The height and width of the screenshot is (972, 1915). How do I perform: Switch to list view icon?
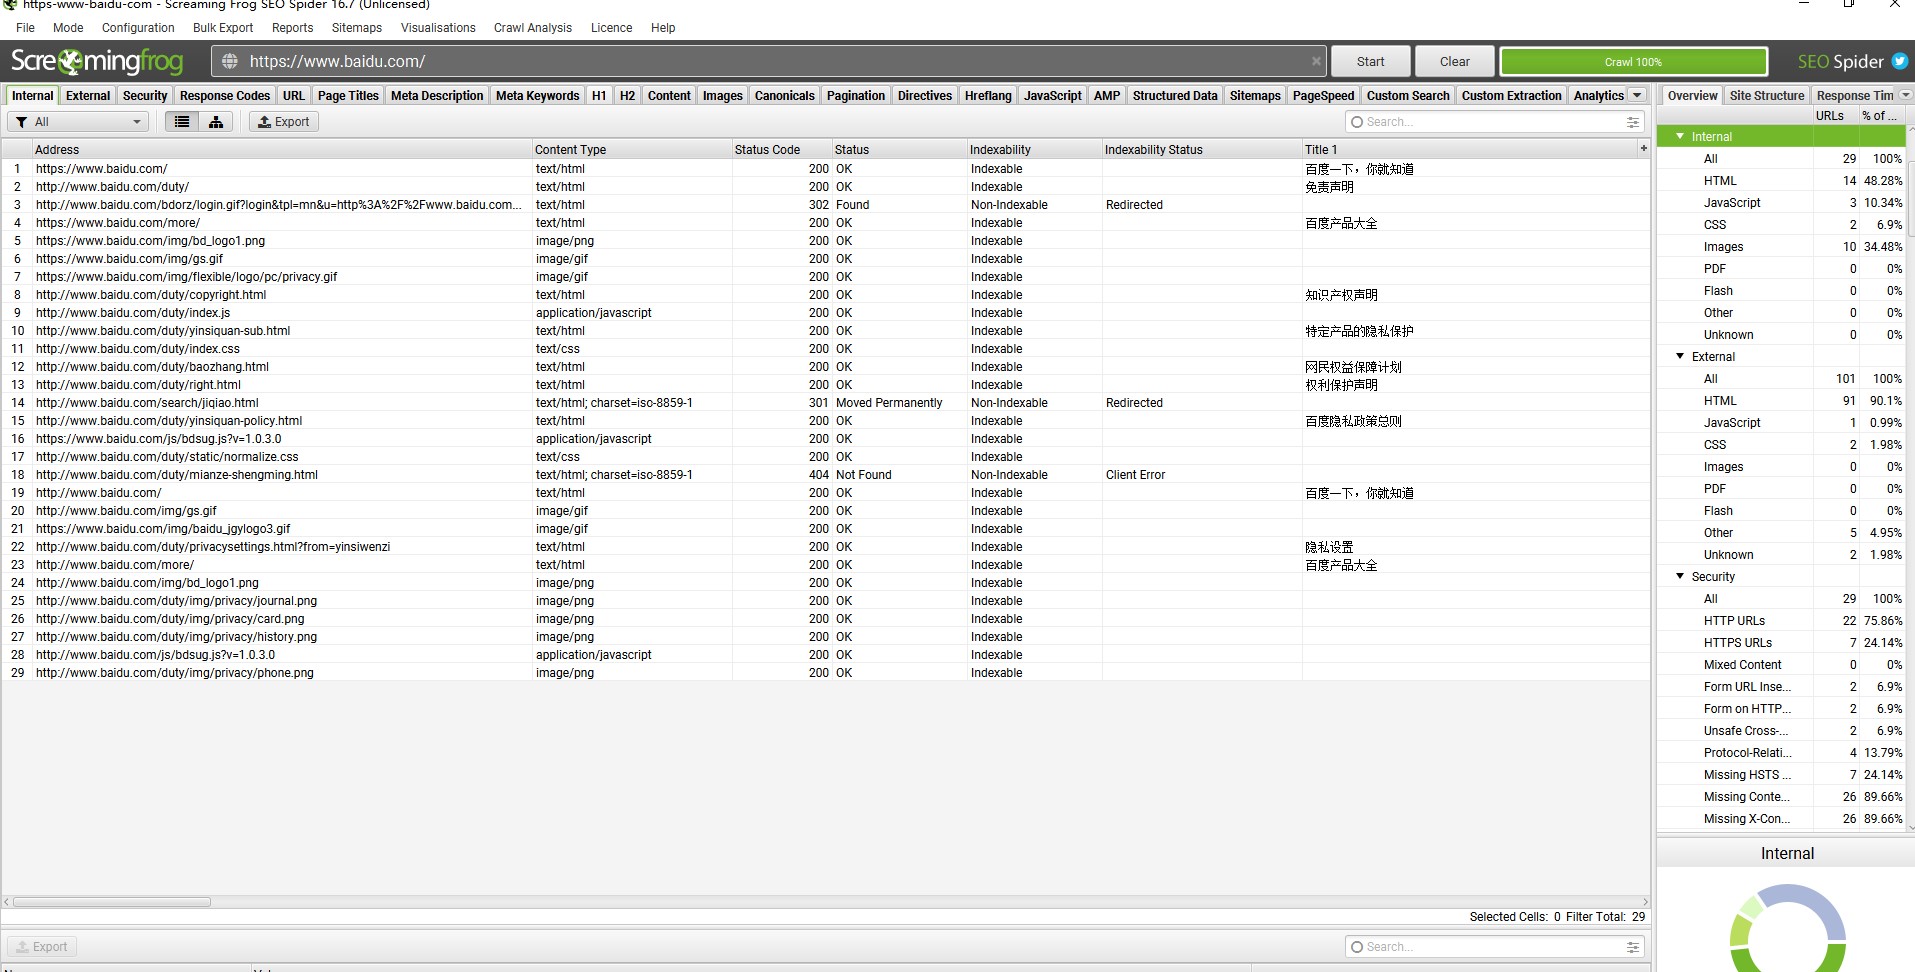coord(182,122)
